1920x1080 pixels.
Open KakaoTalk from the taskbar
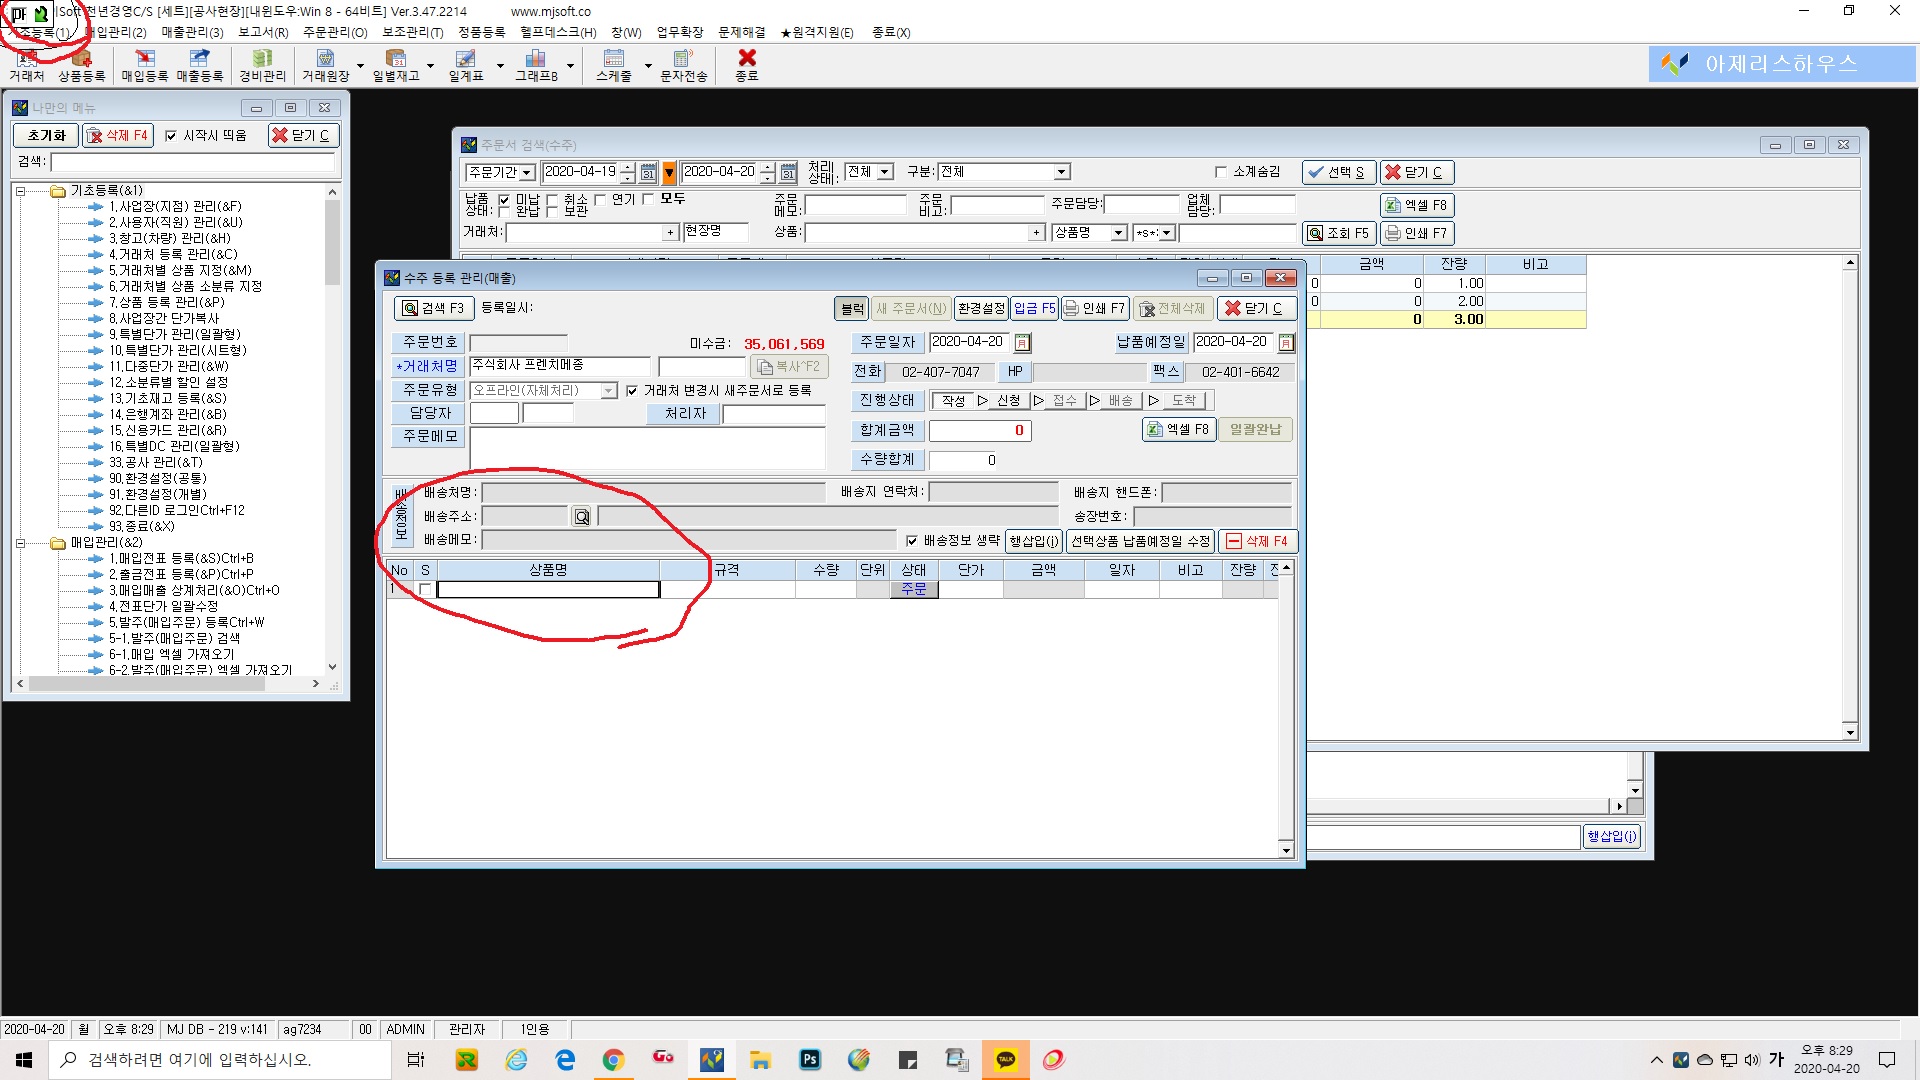pos(1006,1060)
